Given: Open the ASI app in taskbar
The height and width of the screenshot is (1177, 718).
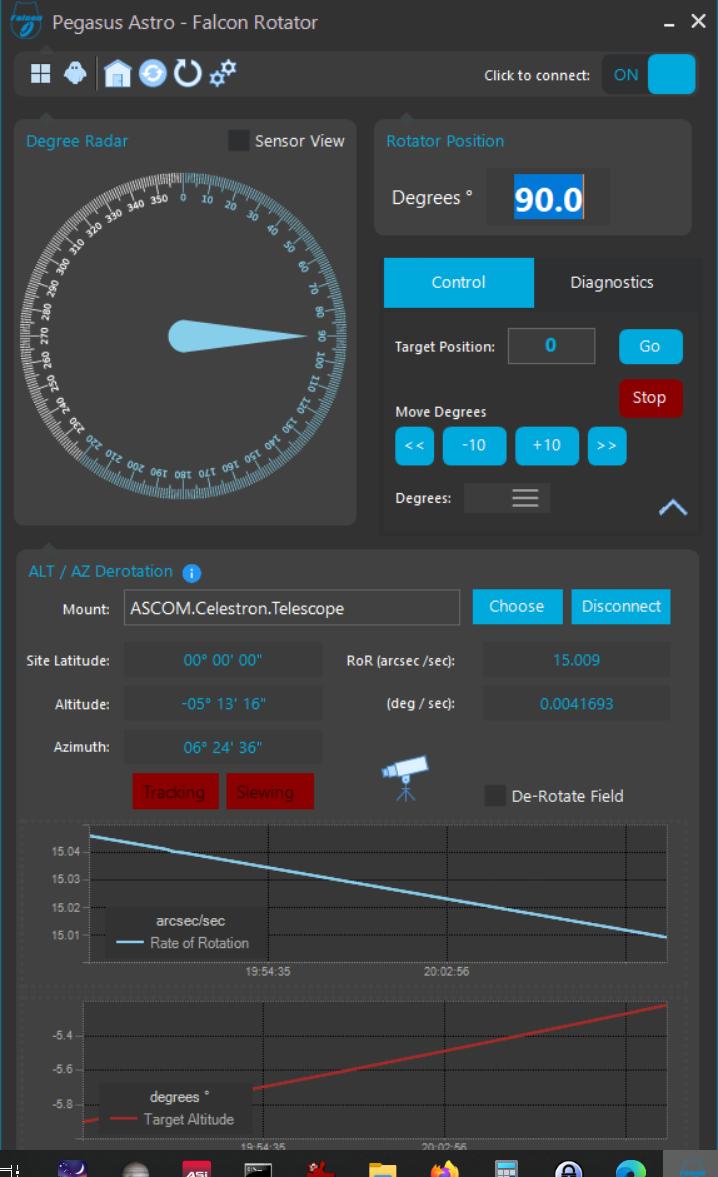Looking at the screenshot, I should point(197,1169).
